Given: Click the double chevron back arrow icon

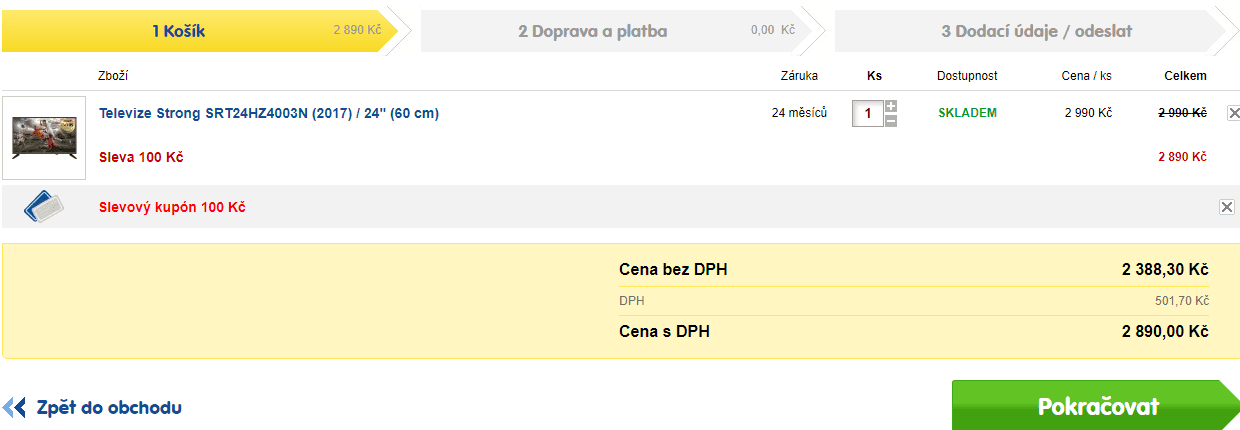Looking at the screenshot, I should tap(14, 407).
